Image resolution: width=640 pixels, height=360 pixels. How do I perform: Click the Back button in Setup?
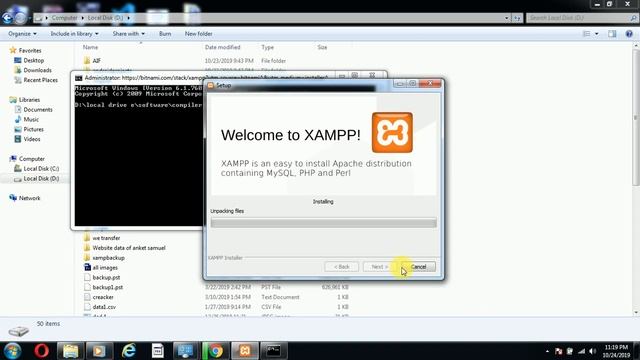[x=342, y=267]
